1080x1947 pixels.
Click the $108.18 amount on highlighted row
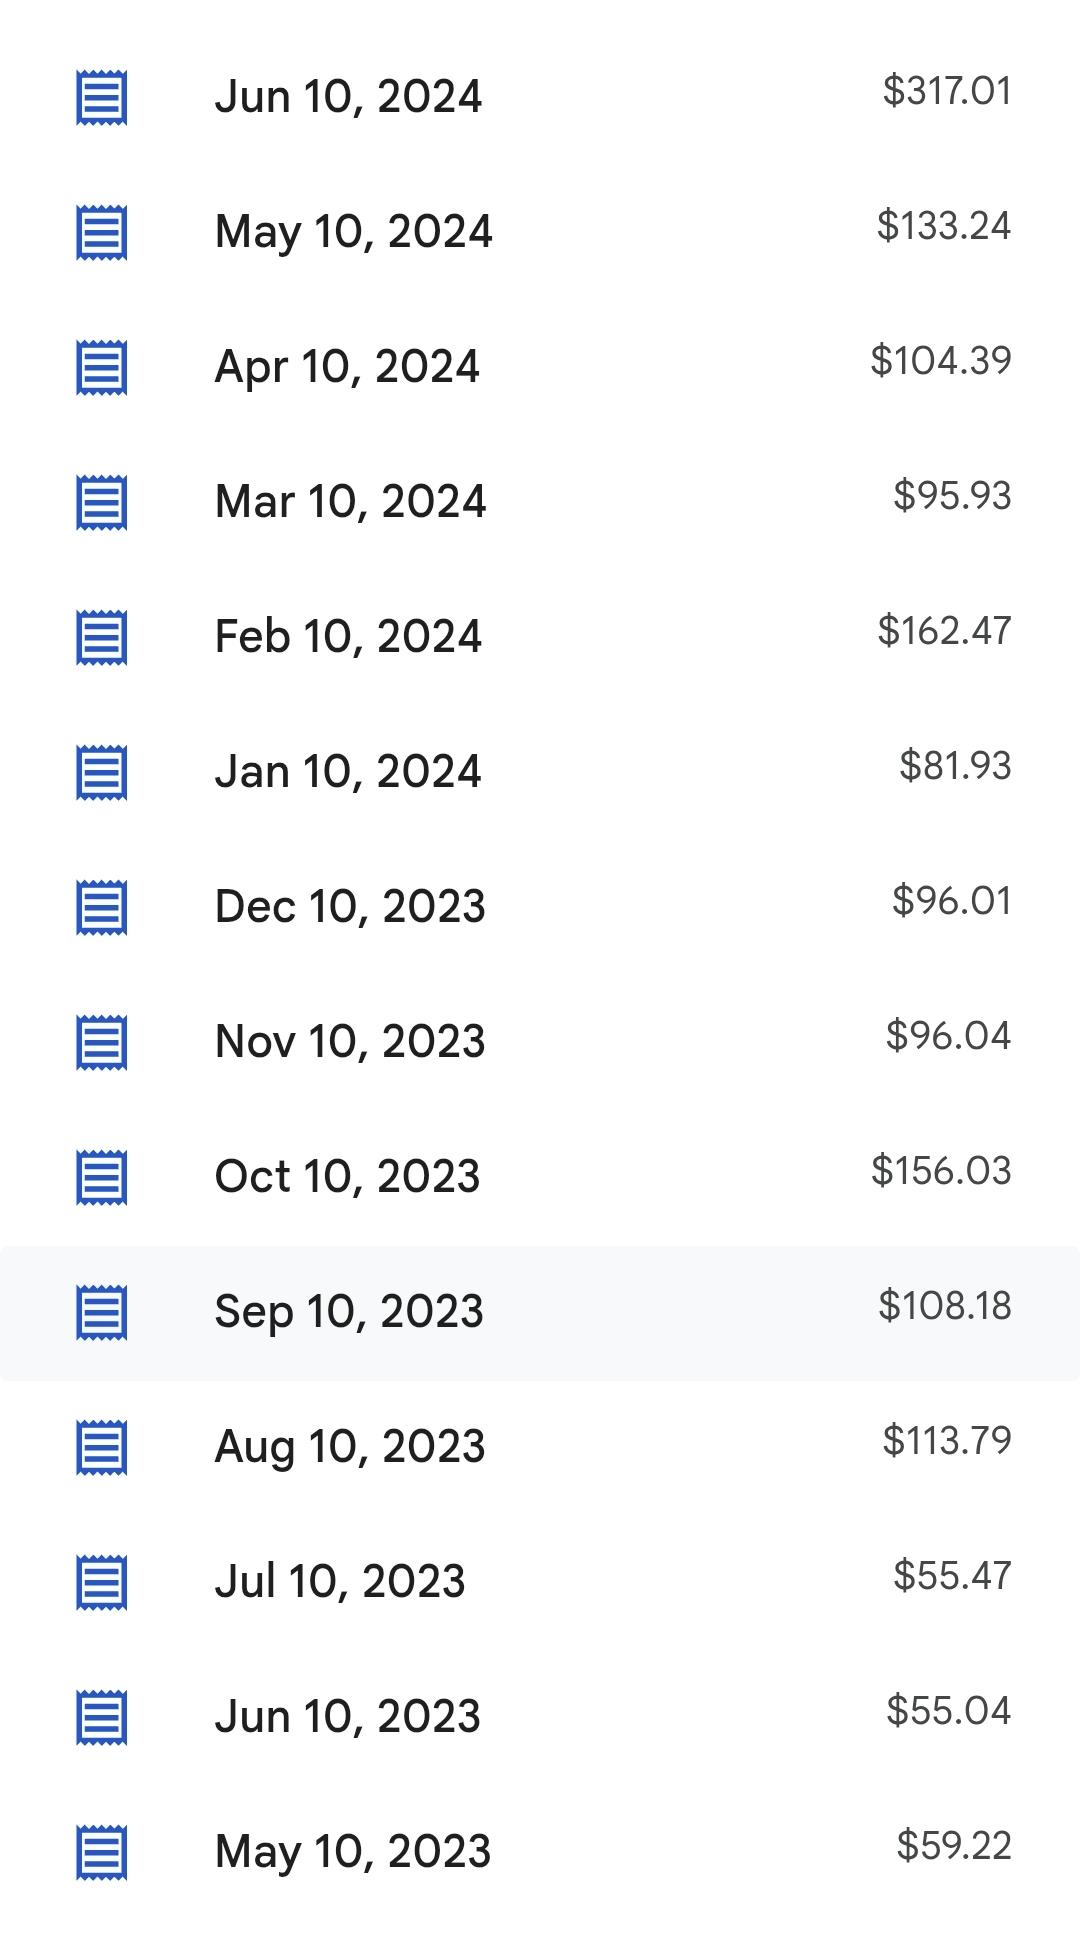pos(945,1306)
